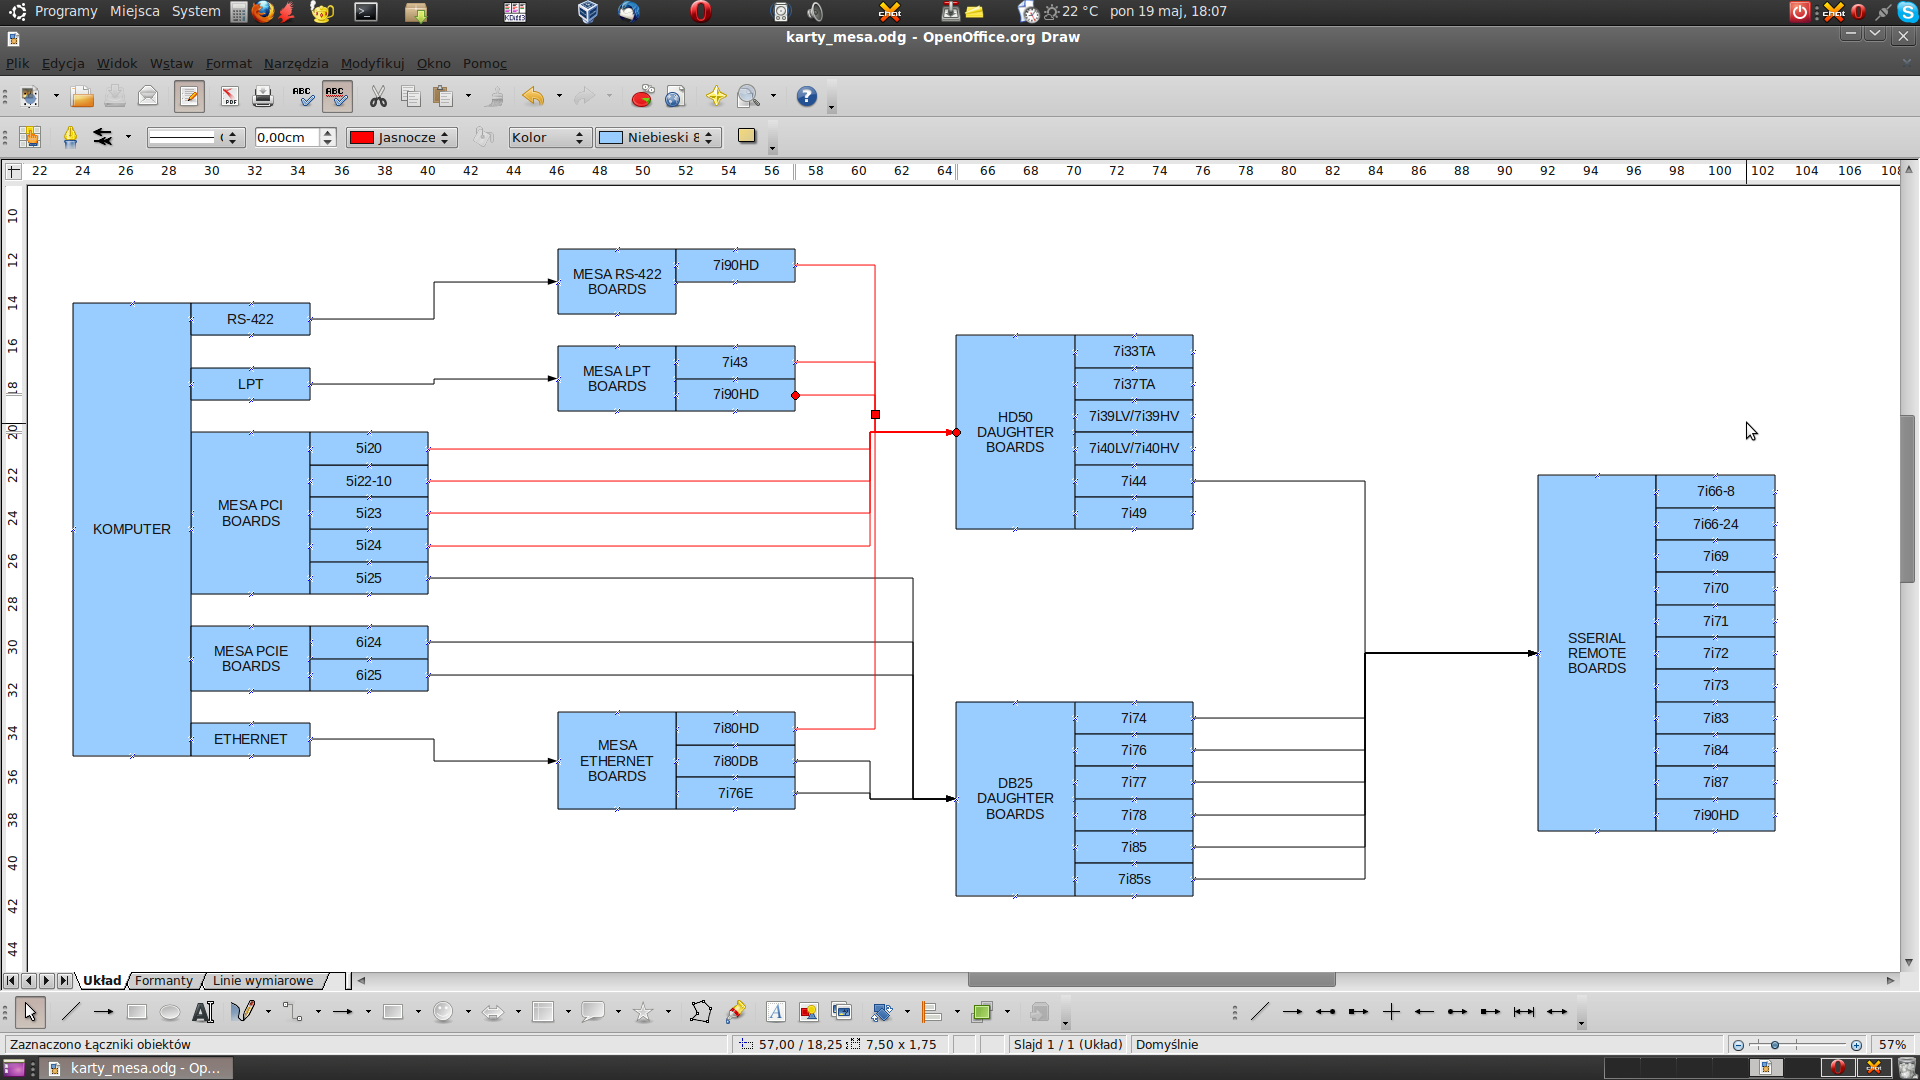Click the karty_mesa.odg taskbar button
1920x1080 pixels.
(x=135, y=1068)
